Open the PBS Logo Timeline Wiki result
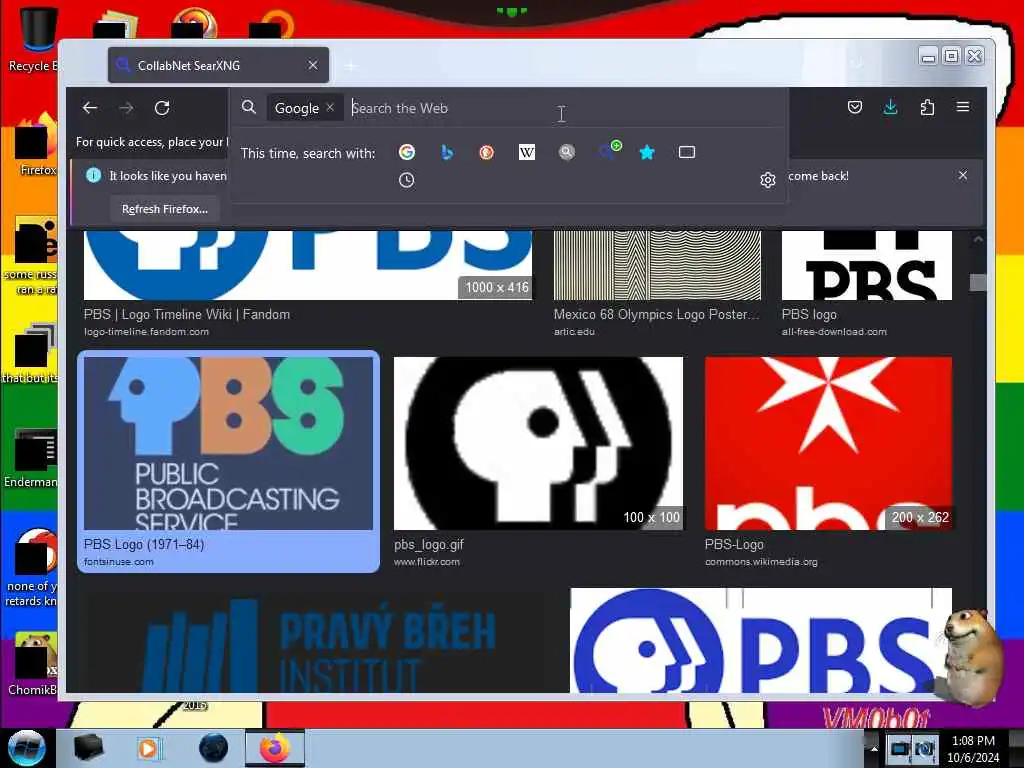 [x=308, y=265]
